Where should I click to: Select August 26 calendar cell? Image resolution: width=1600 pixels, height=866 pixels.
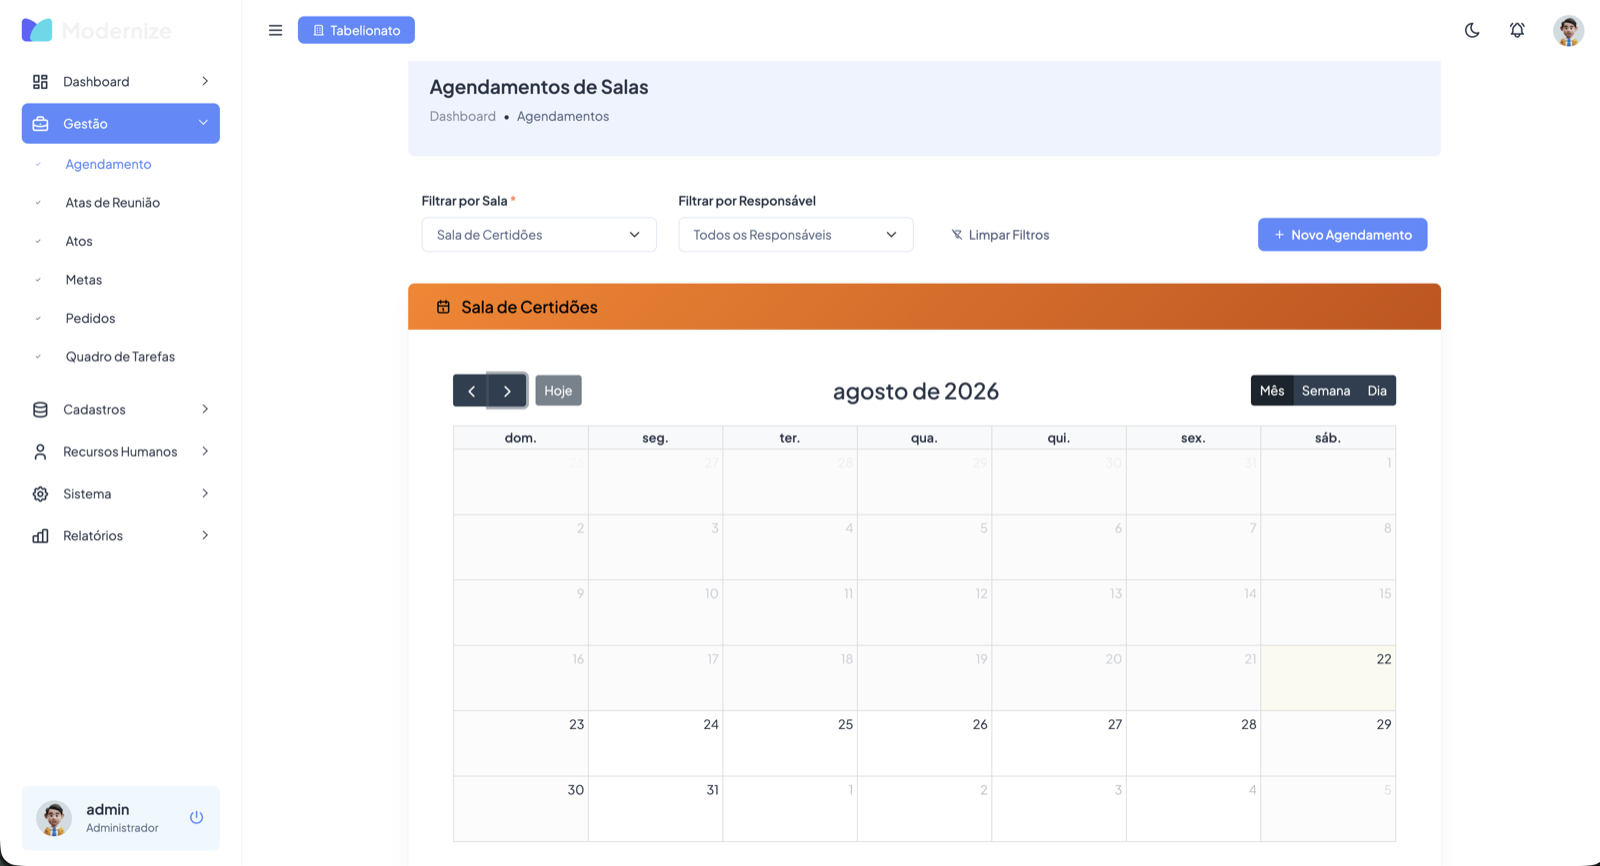(x=924, y=744)
